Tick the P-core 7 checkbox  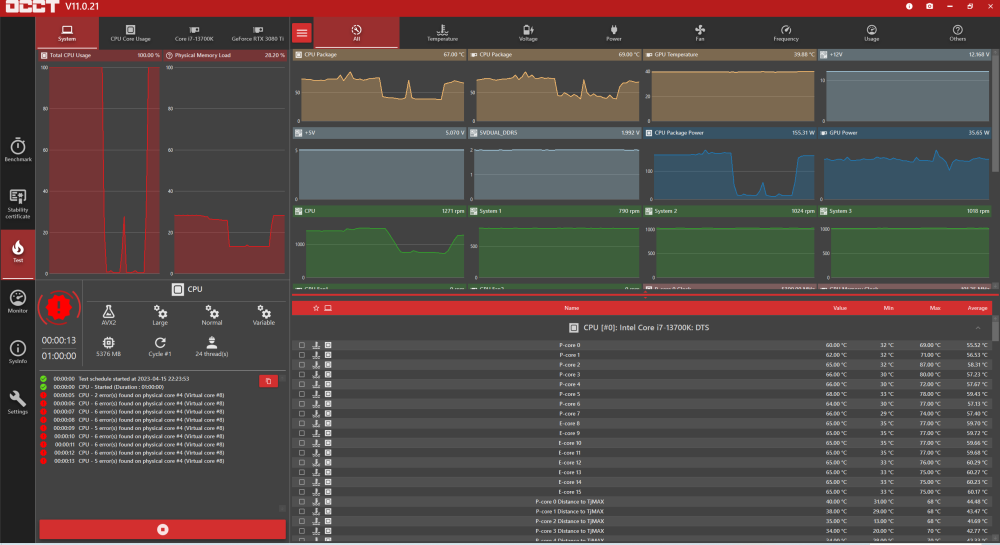302,414
